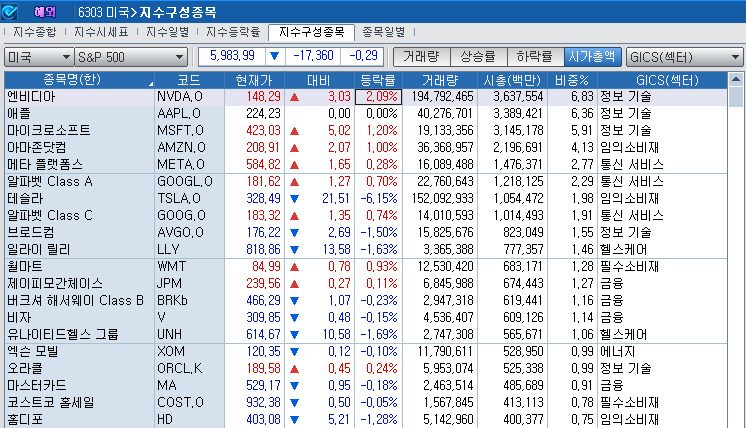746x428 pixels.
Task: Click the 종목명(한) column header
Action: click(x=79, y=80)
